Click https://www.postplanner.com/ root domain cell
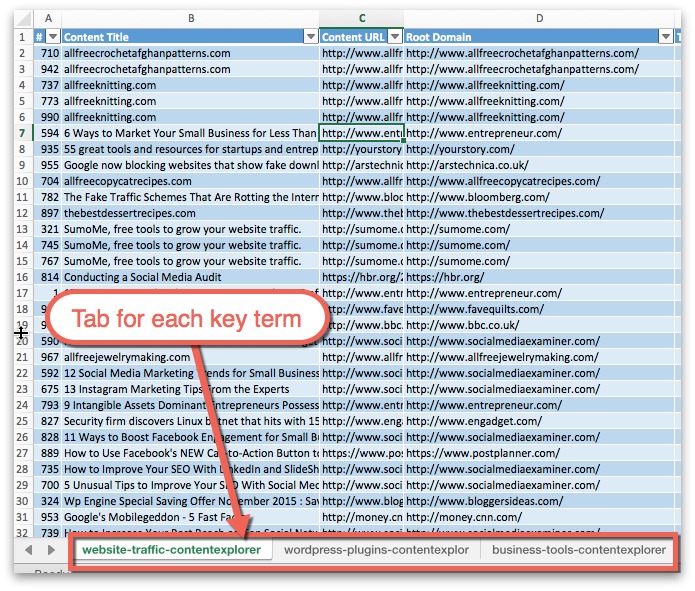Viewport: 695px width, 591px height. (539, 453)
